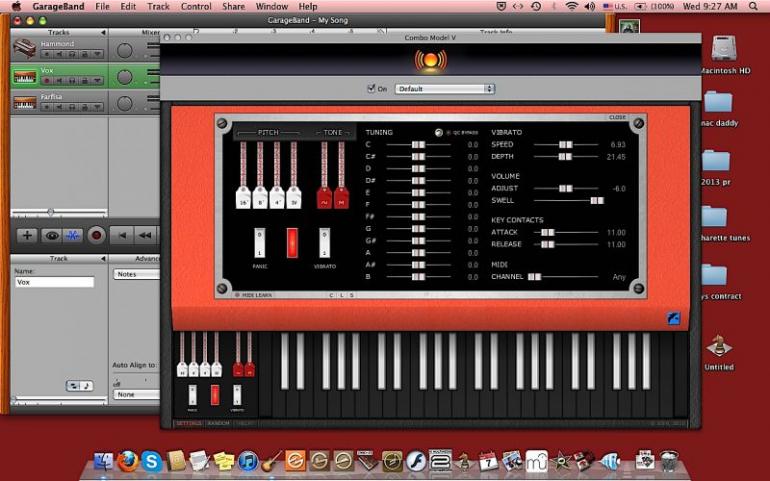Image resolution: width=770 pixels, height=481 pixels.
Task: Toggle the red power switch in settings
Action: click(x=292, y=242)
